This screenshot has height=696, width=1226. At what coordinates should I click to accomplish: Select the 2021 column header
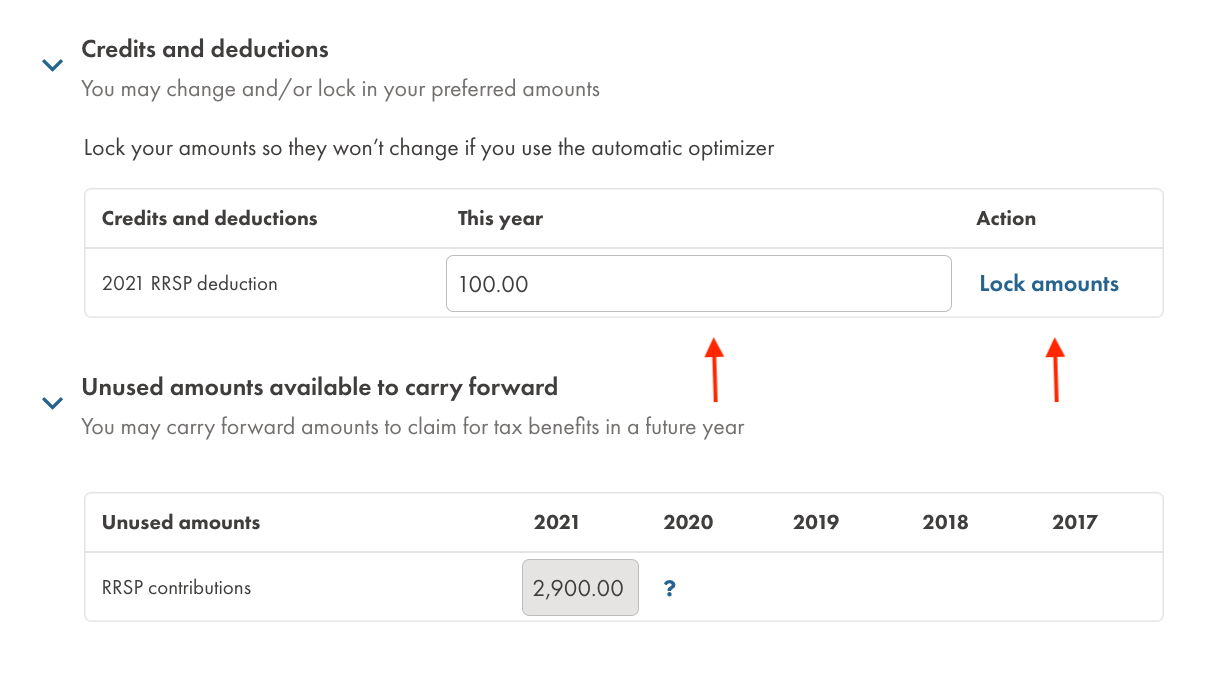556,522
